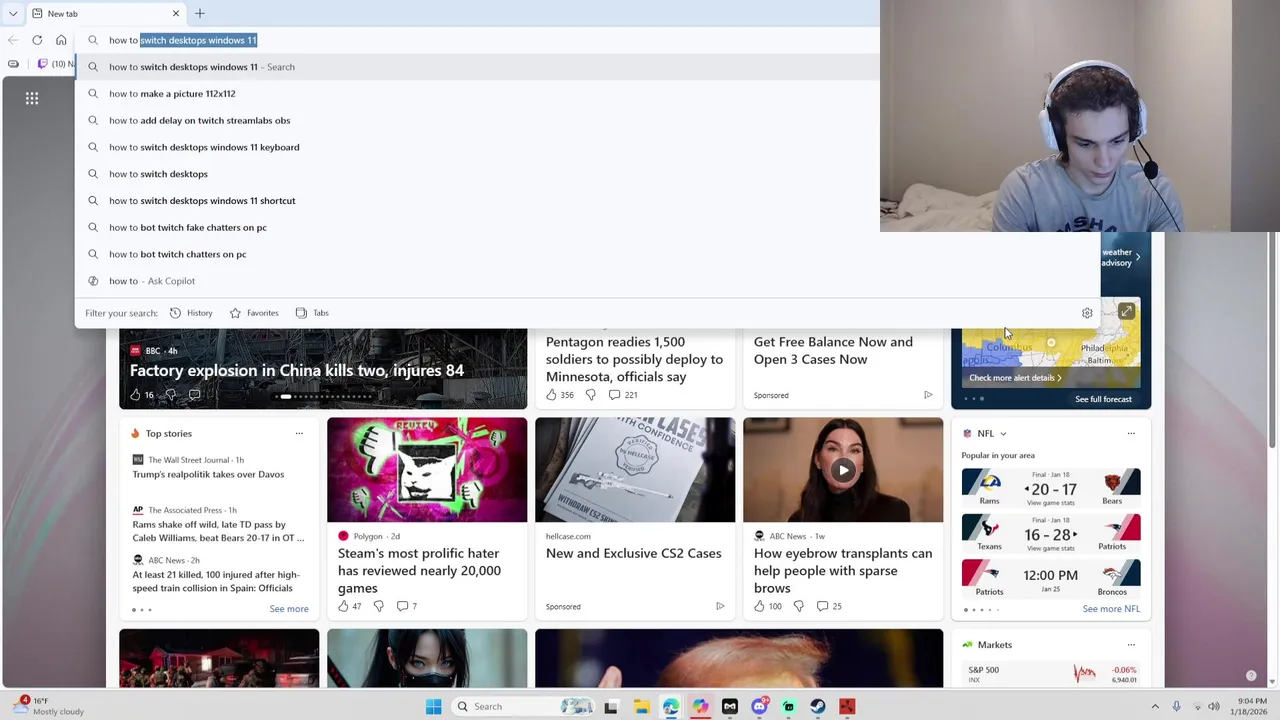Open a new browser tab with plus
1280x720 pixels.
200,13
